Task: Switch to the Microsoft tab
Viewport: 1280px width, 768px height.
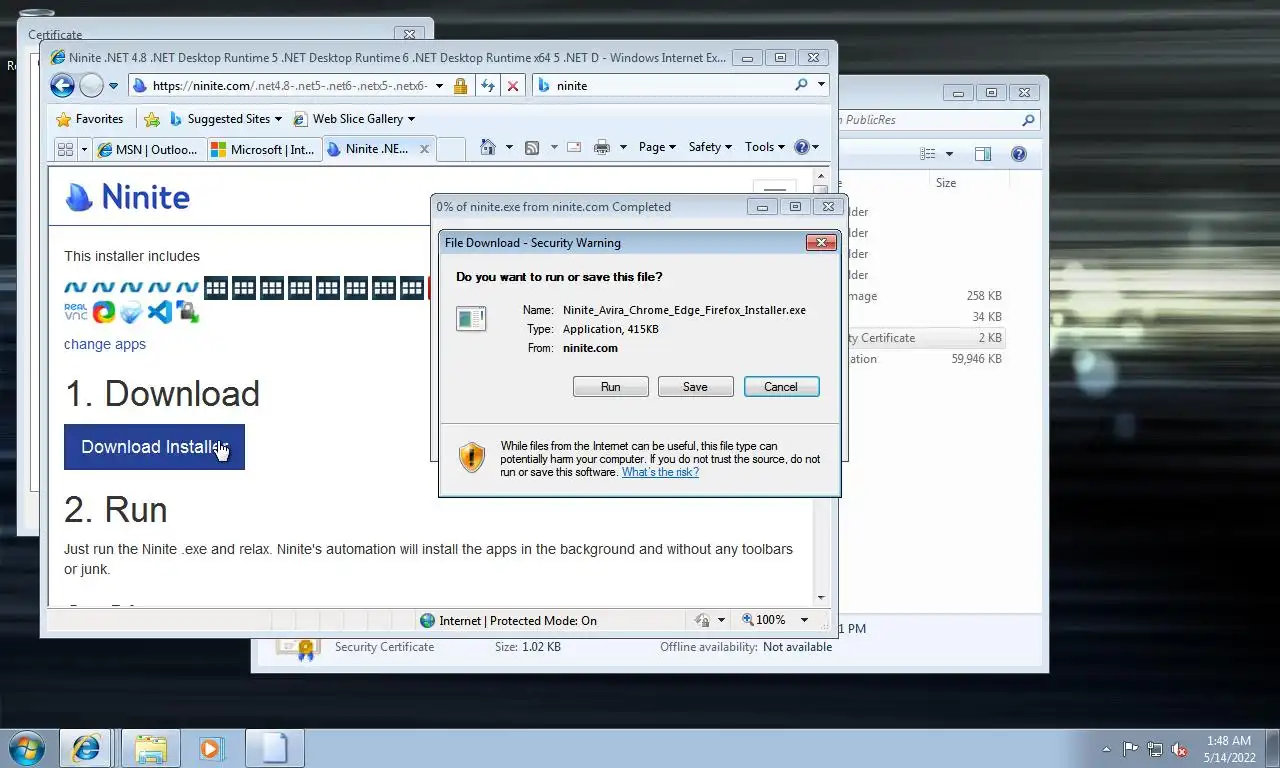Action: tap(264, 149)
